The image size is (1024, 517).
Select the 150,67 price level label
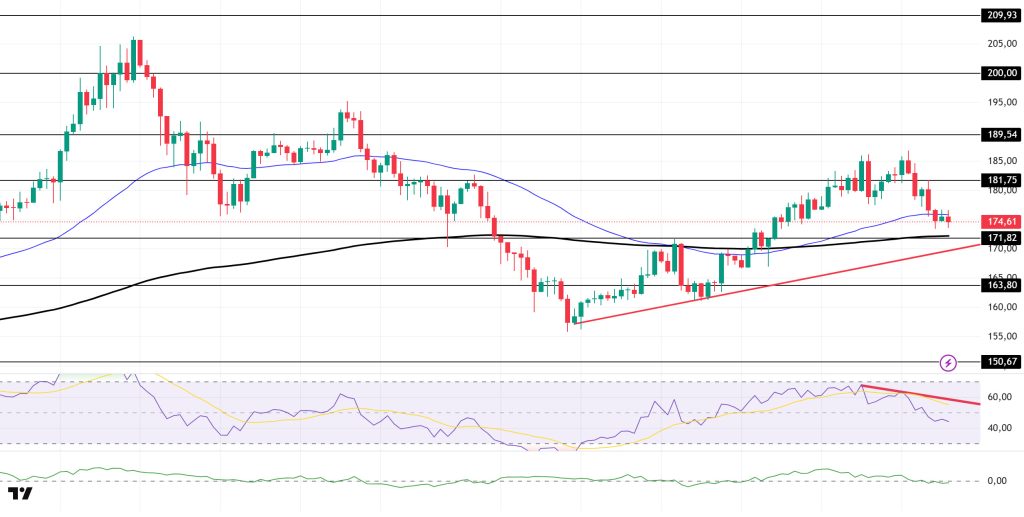[x=1000, y=362]
